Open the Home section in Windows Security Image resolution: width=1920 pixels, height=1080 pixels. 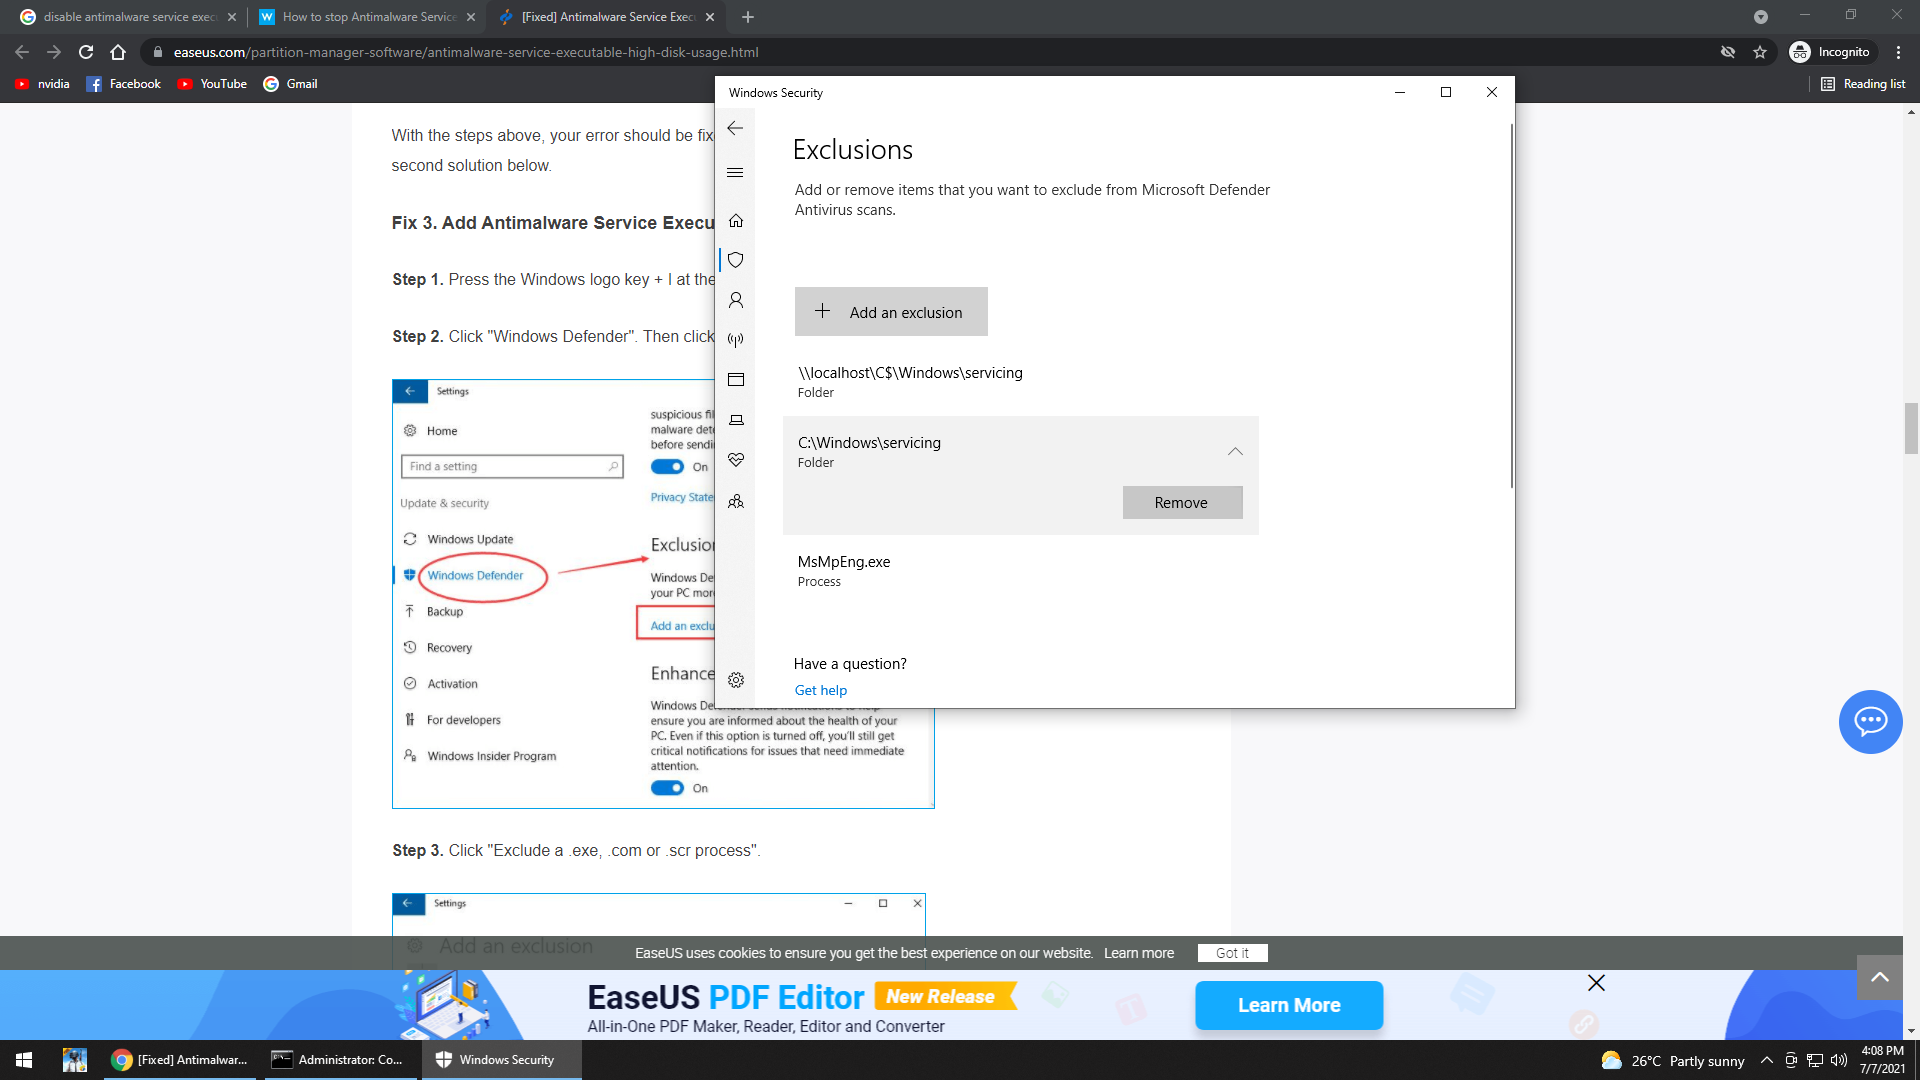point(736,220)
